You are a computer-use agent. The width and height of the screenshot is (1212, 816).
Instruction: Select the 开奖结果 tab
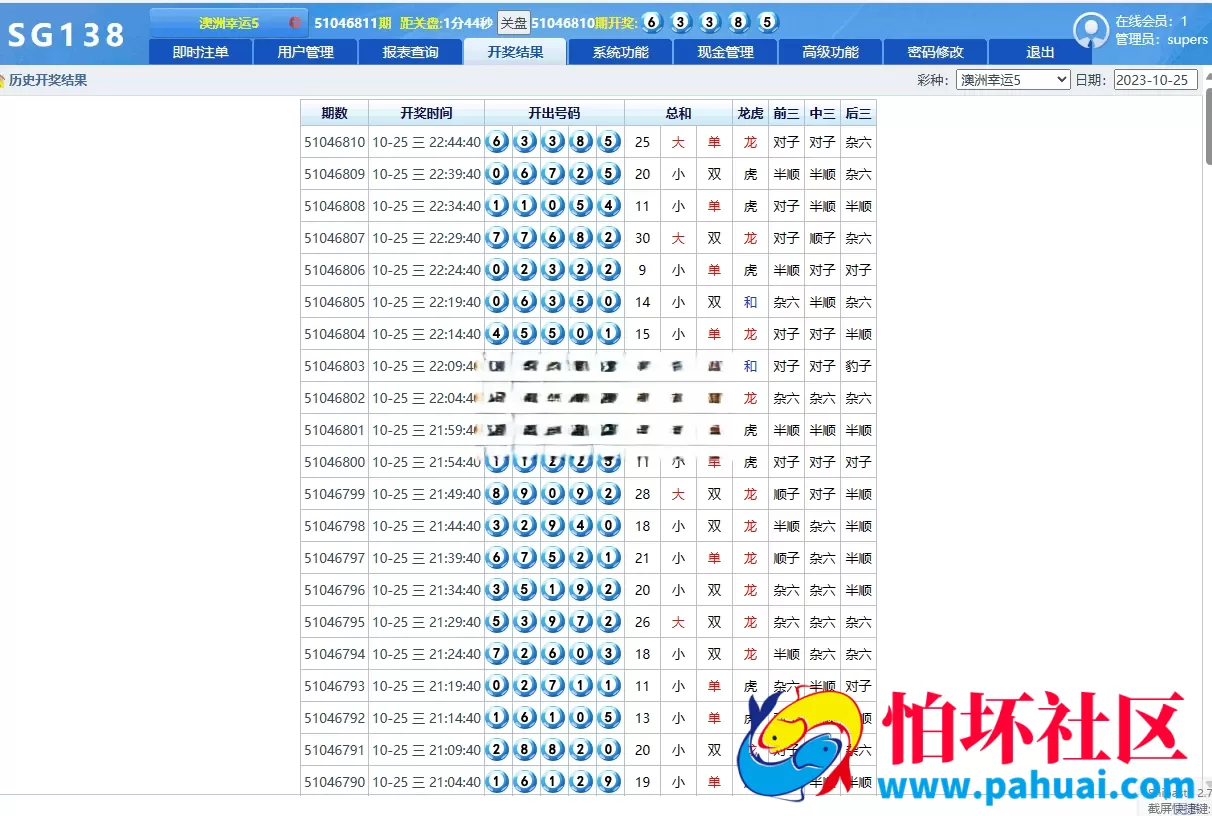click(x=515, y=52)
